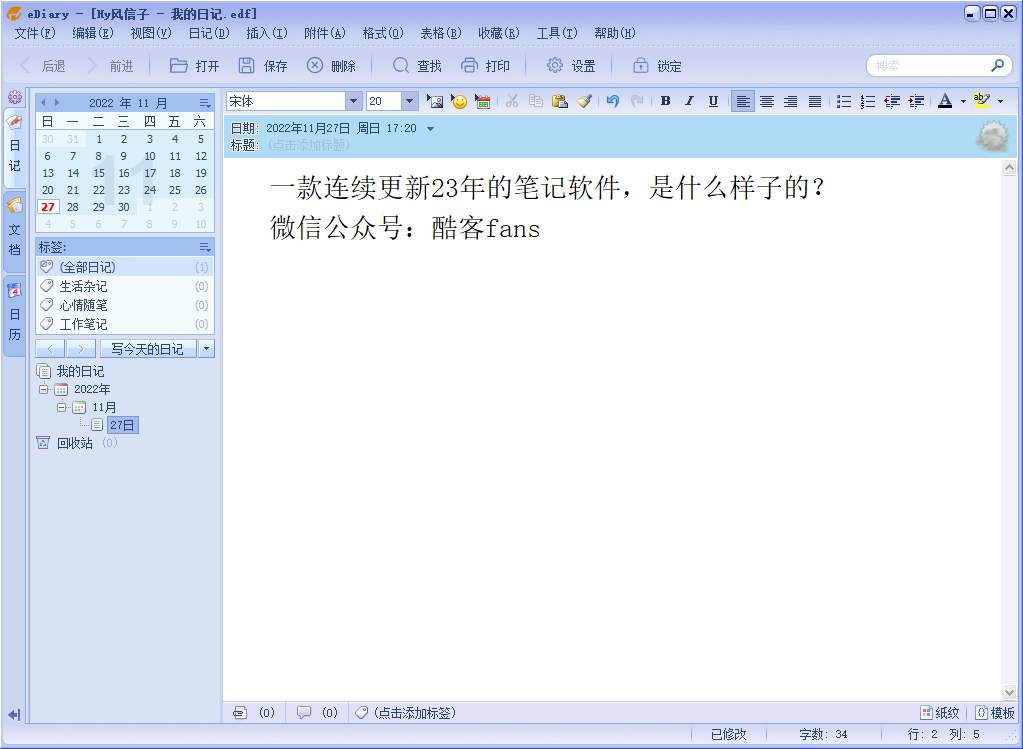The height and width of the screenshot is (749, 1023).
Task: Cut selection with the scissors icon
Action: point(512,101)
